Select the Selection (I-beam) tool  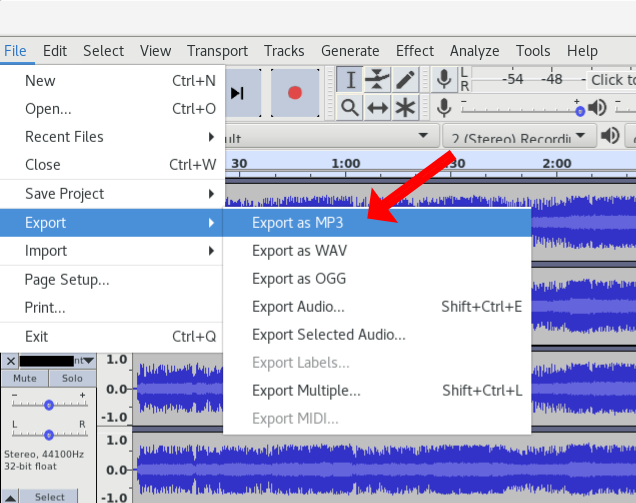(350, 80)
